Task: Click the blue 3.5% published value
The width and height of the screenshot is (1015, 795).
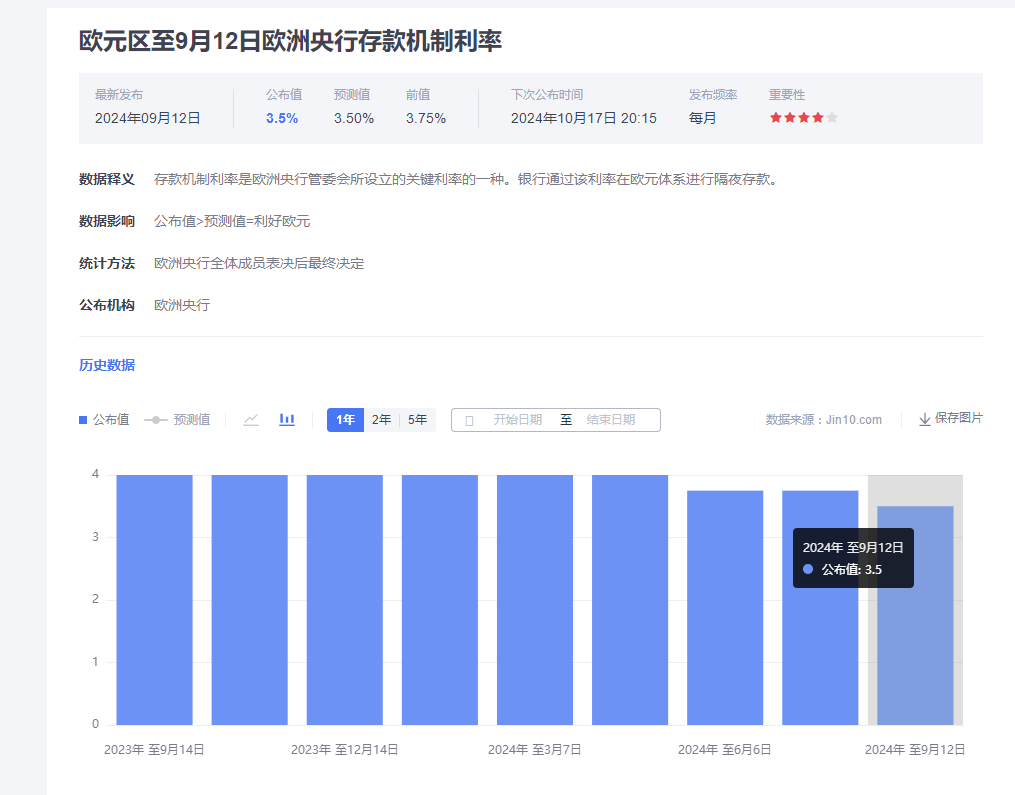Action: 282,118
